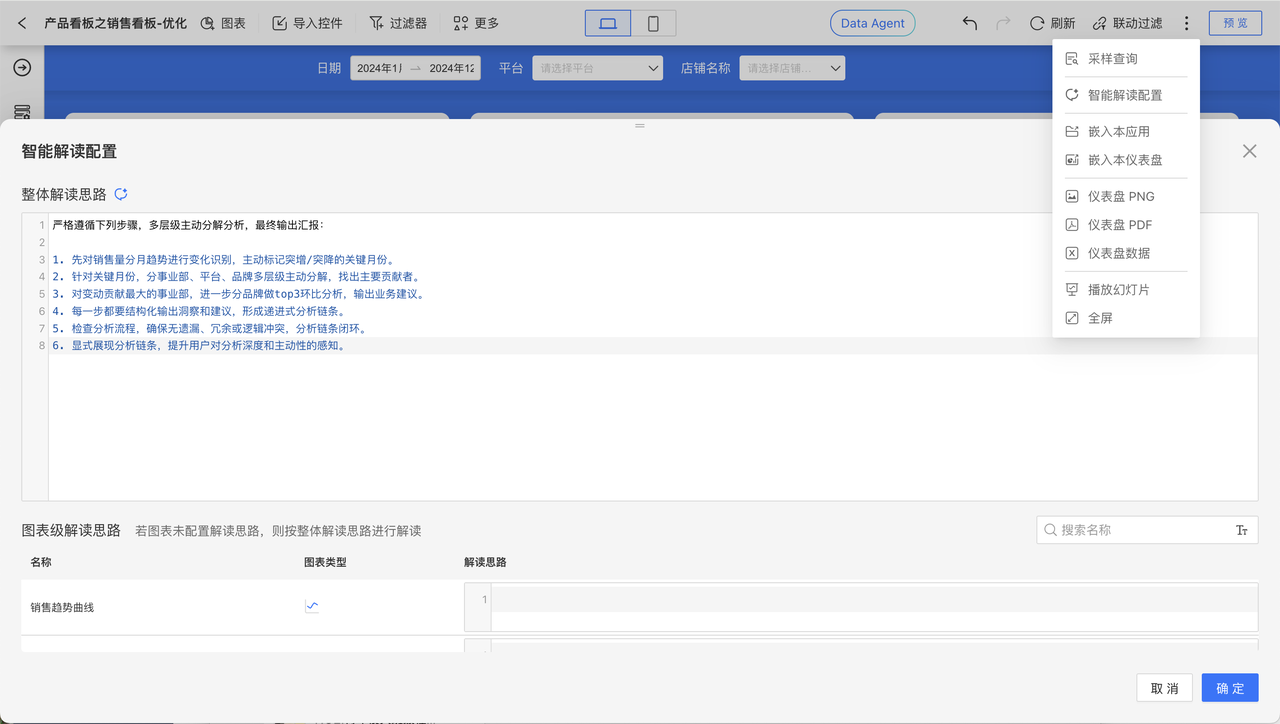Open the Data Agent assistant

872,23
